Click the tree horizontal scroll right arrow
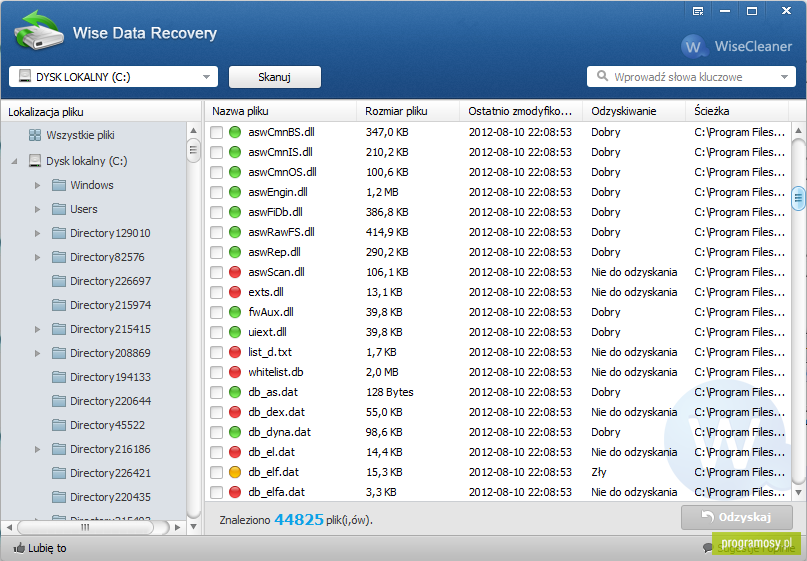The height and width of the screenshot is (561, 807). [x=178, y=528]
